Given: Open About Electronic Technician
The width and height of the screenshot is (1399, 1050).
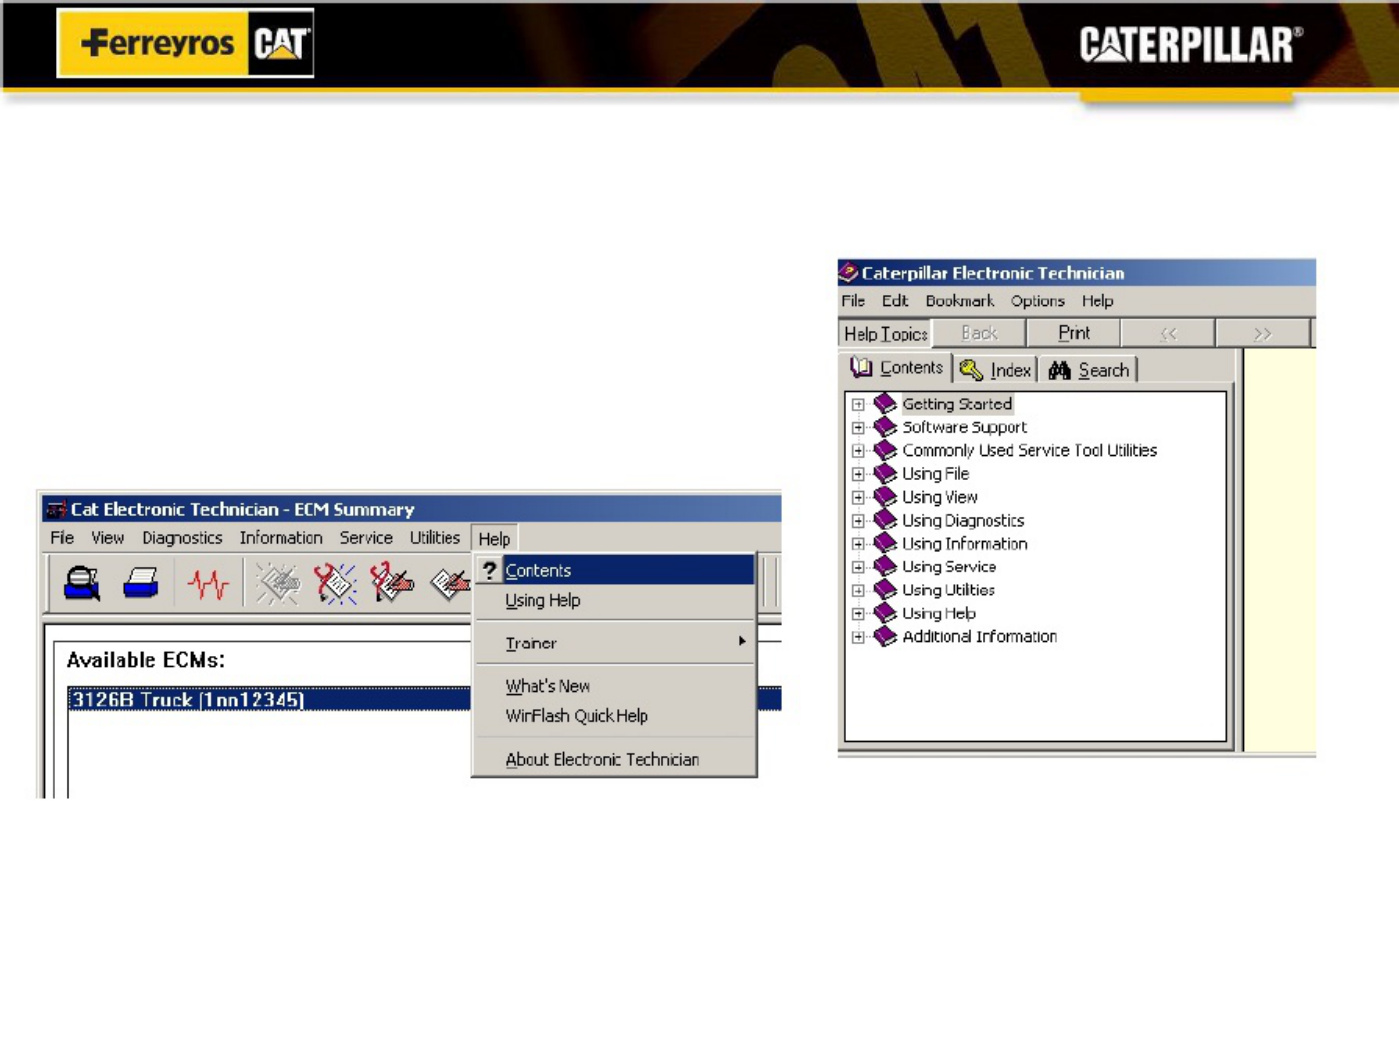Looking at the screenshot, I should click(614, 759).
